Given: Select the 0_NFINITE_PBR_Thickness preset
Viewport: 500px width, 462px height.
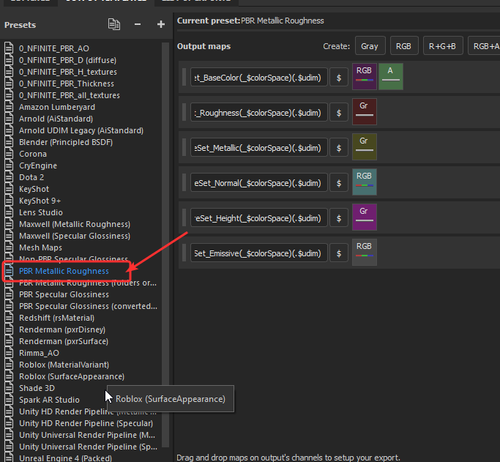Looking at the screenshot, I should click(66, 83).
